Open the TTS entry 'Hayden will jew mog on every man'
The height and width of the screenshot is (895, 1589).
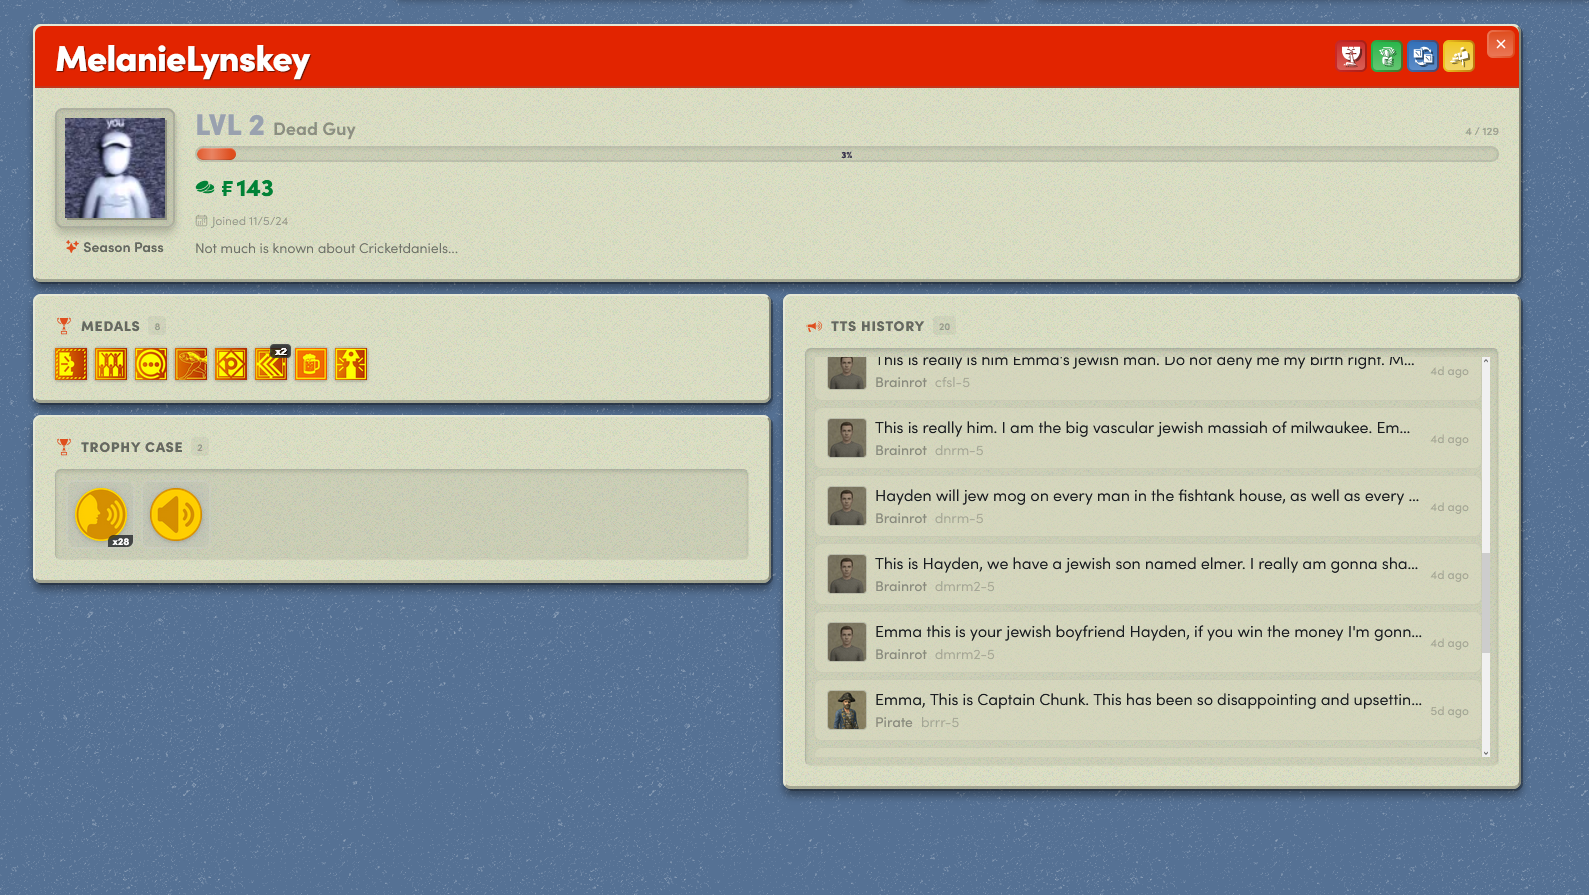1147,506
